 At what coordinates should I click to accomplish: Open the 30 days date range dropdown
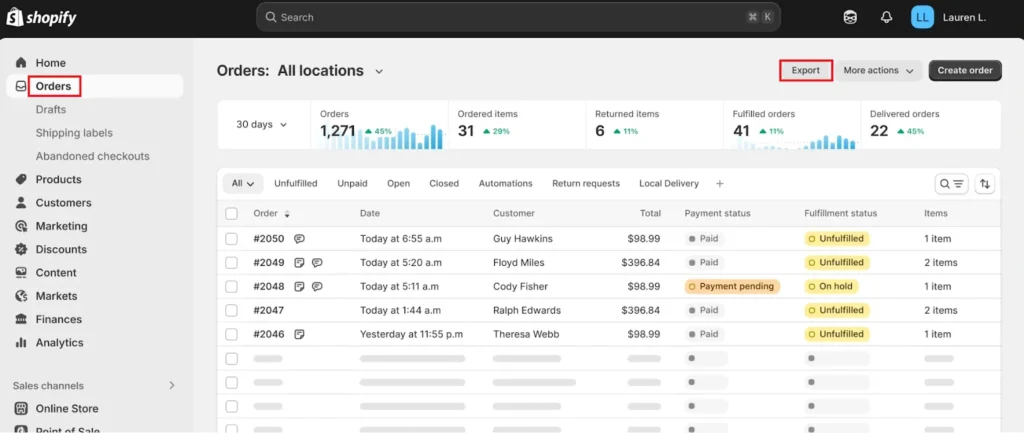point(262,125)
